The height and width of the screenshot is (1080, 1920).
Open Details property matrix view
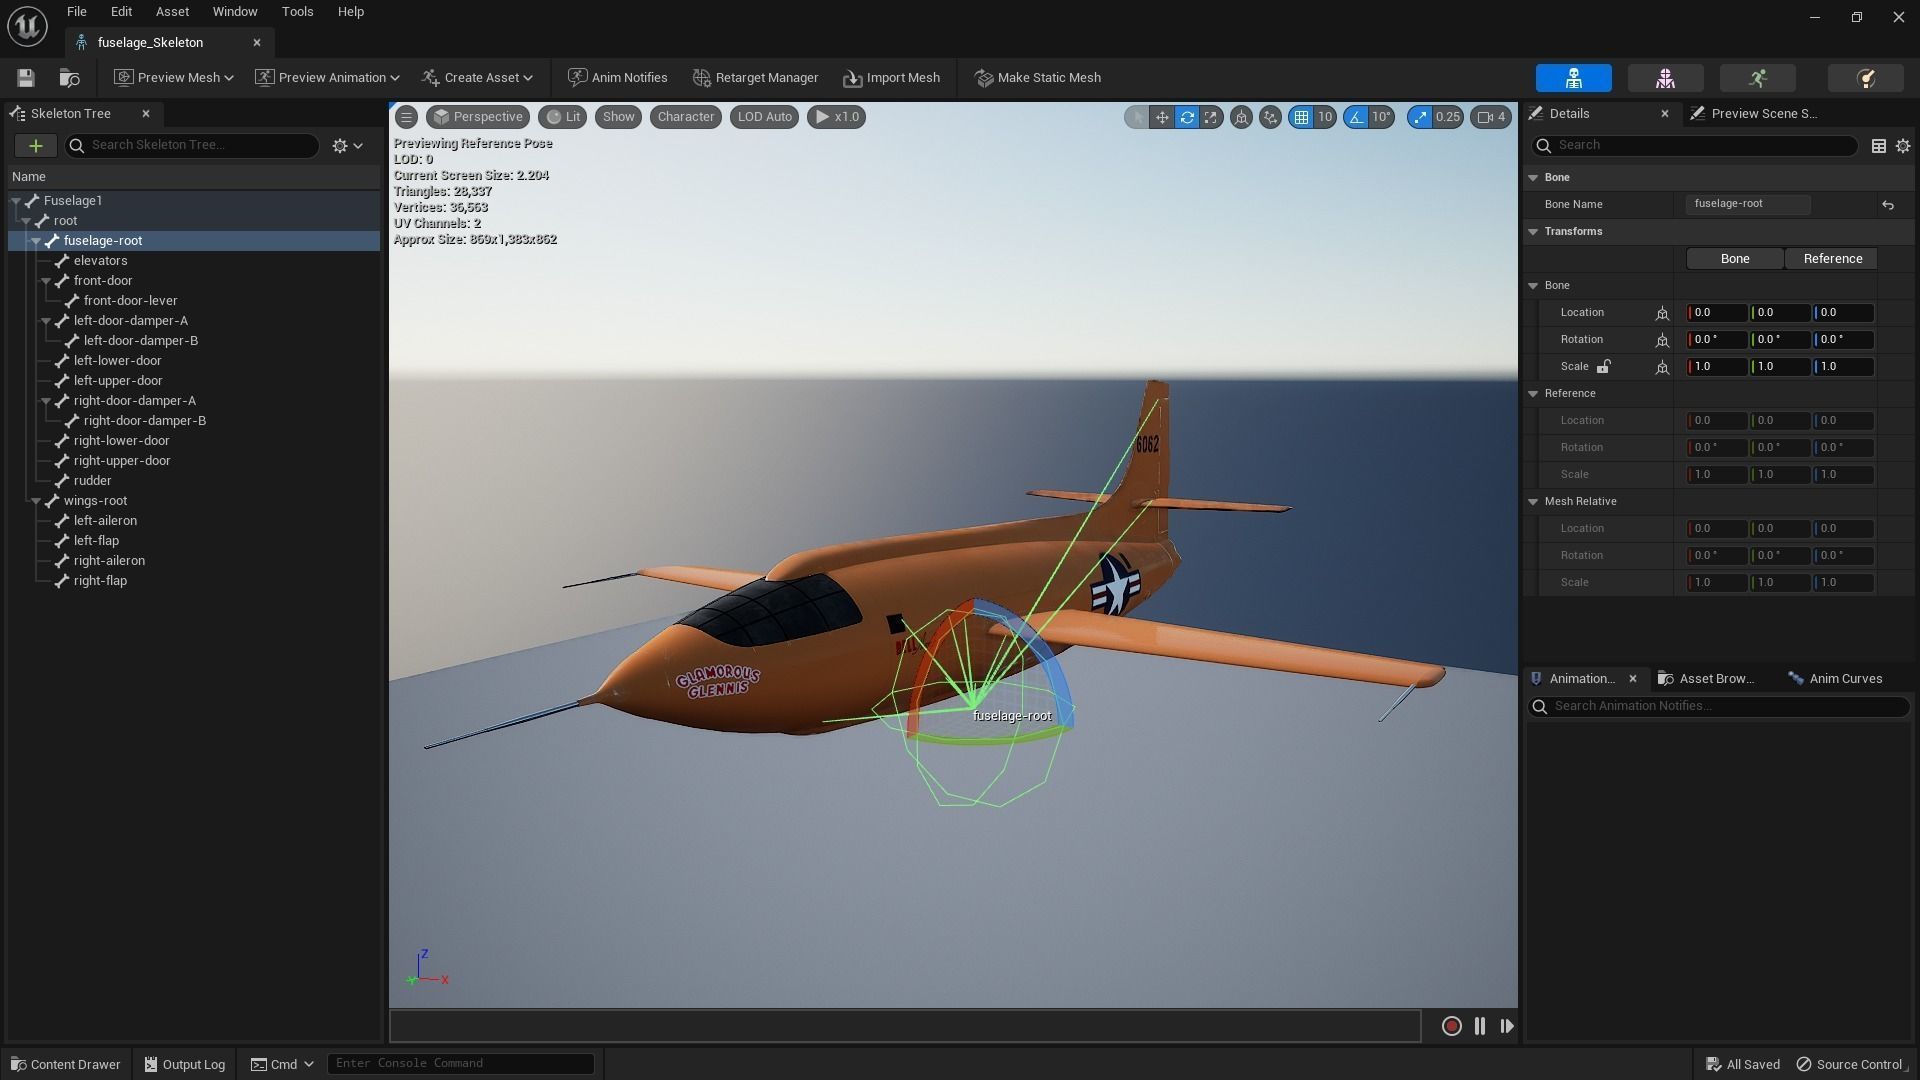click(x=1879, y=146)
